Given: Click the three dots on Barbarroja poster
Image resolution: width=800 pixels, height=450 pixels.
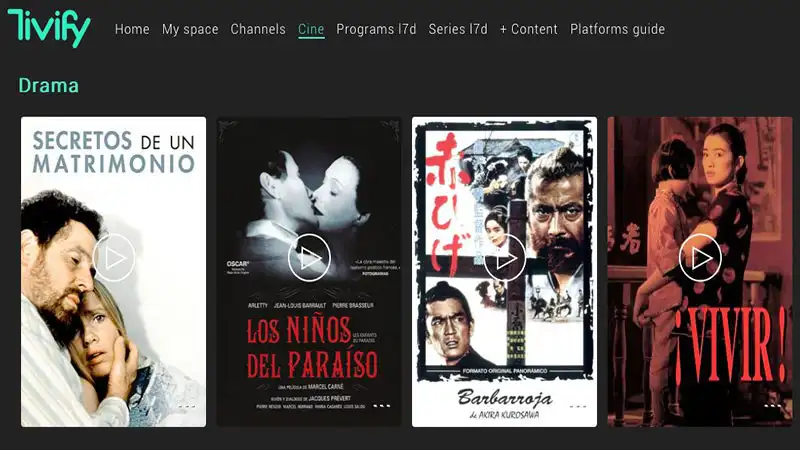Looking at the screenshot, I should (x=577, y=406).
